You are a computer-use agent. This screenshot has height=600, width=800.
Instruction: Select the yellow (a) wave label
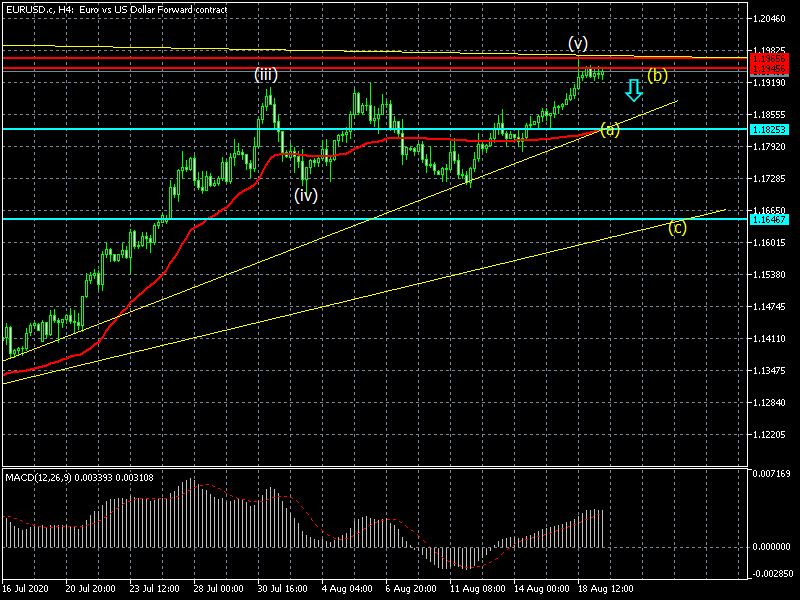click(610, 128)
